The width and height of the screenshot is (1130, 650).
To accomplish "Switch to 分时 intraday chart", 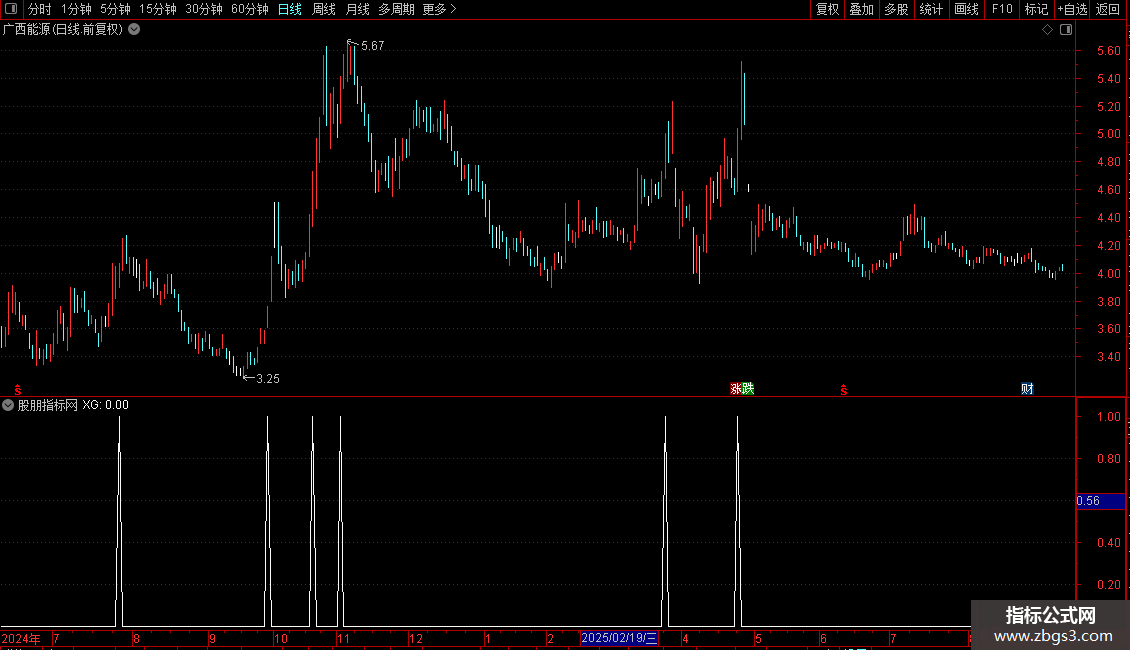I will 40,9.
